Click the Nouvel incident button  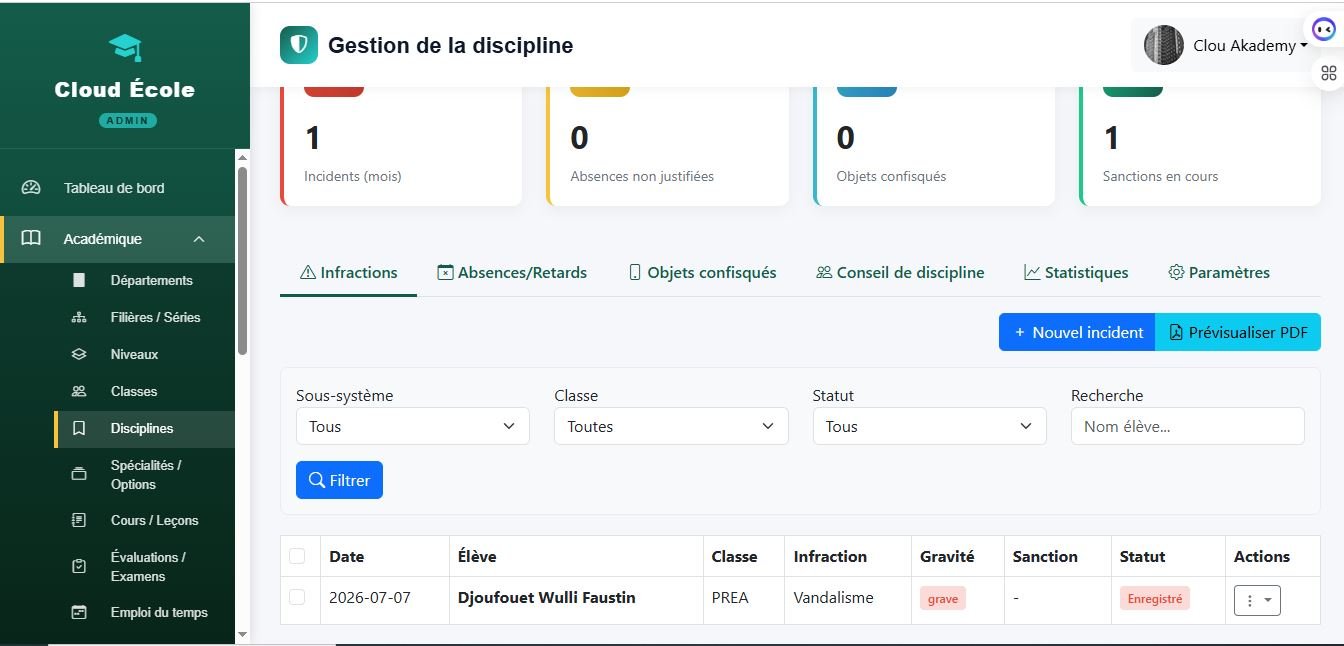[x=1077, y=332]
